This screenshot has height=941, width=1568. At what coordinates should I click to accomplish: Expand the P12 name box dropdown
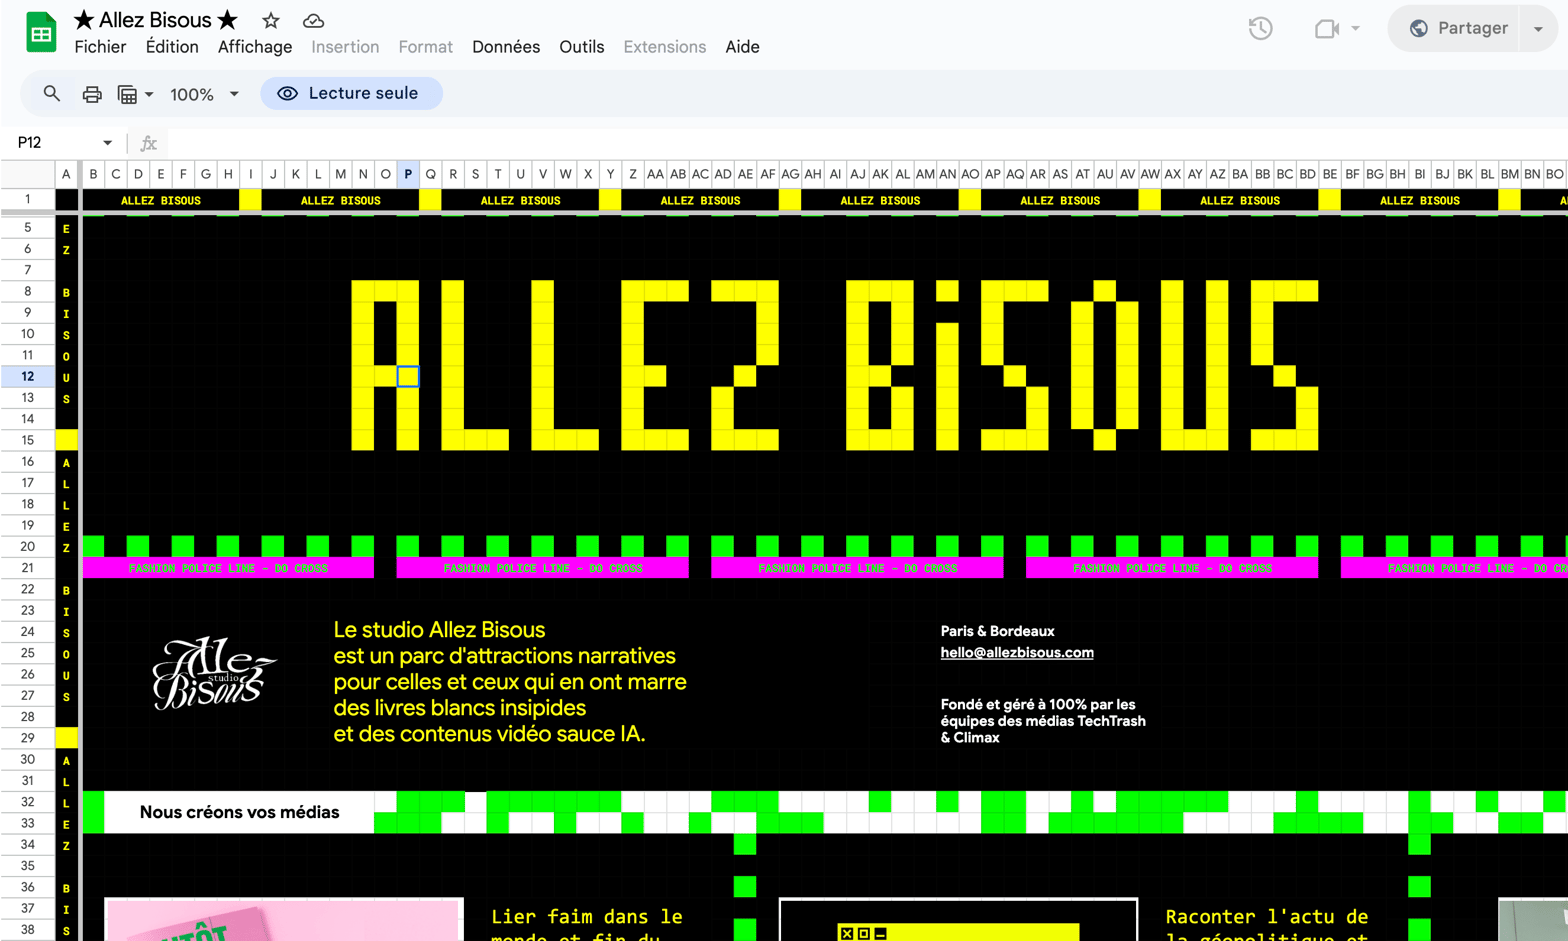tap(107, 143)
